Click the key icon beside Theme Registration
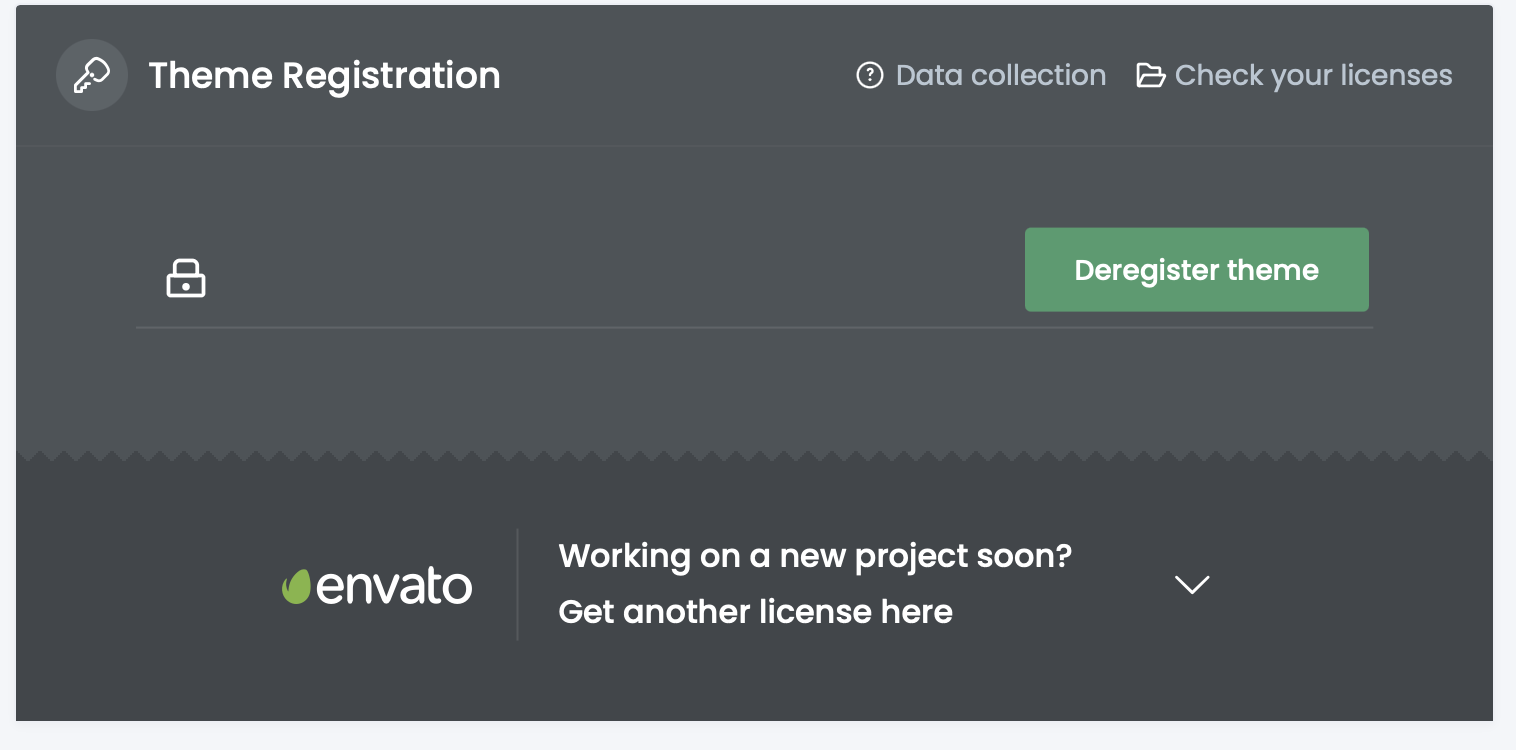Screen dimensions: 1516x750 click(92, 75)
